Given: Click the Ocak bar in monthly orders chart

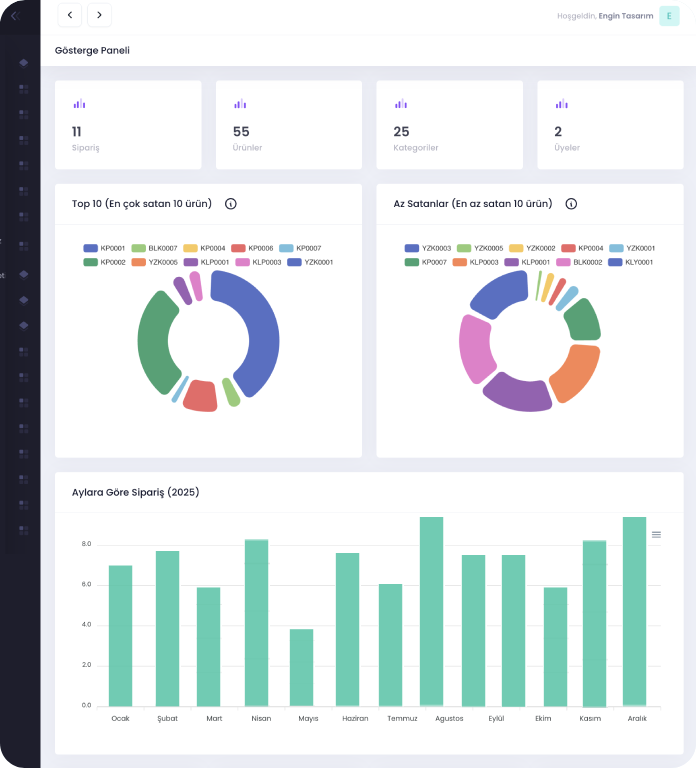Looking at the screenshot, I should pos(120,636).
